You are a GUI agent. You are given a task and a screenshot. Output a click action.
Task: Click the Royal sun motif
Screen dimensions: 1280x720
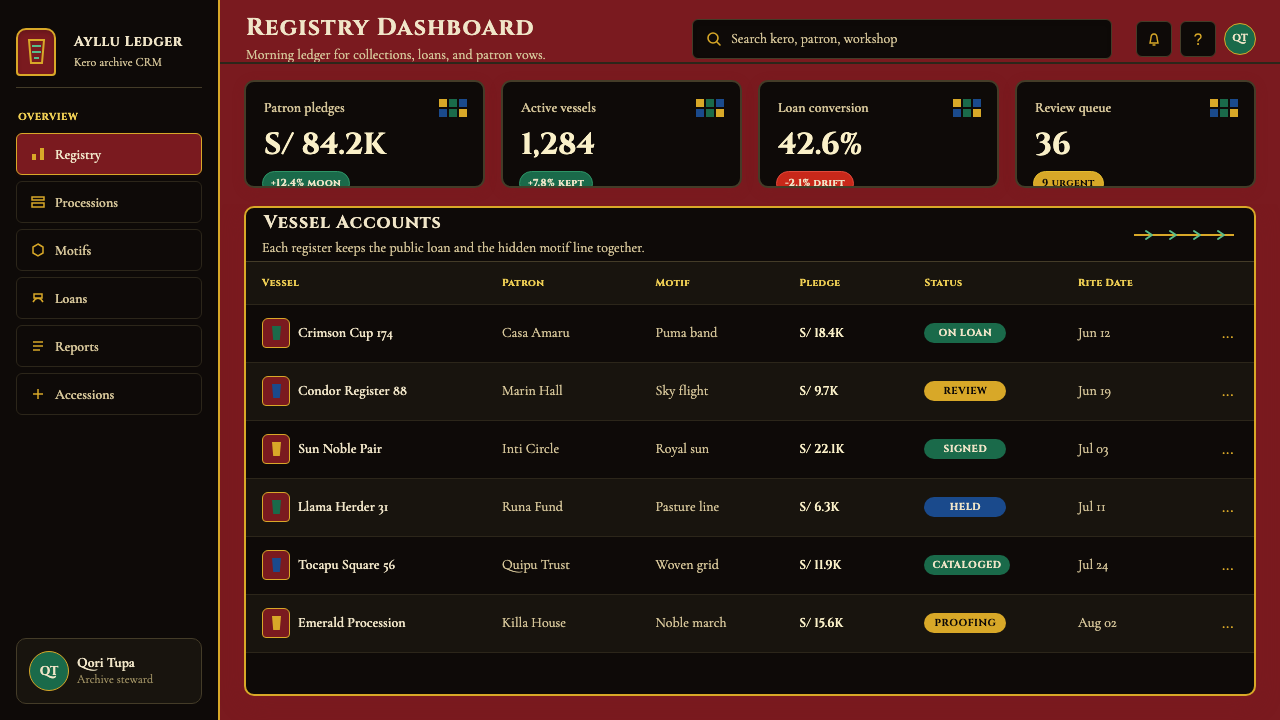pos(682,449)
